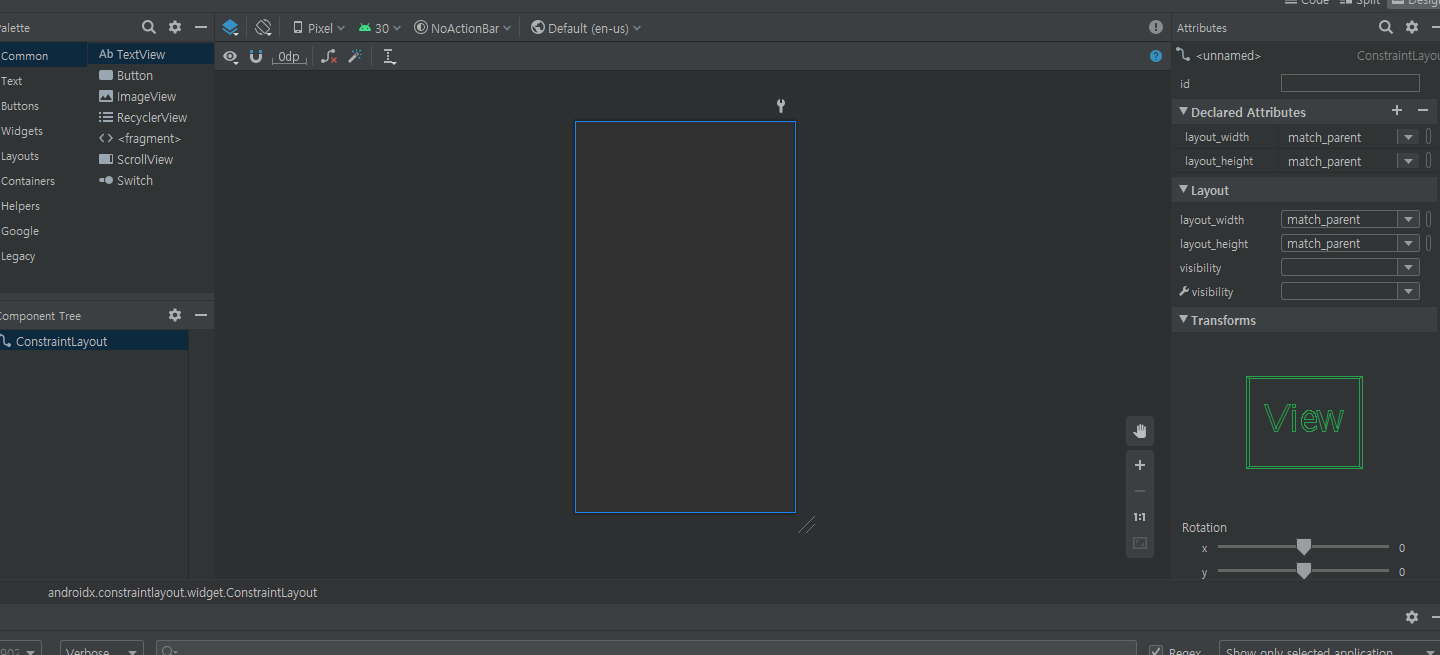This screenshot has height=655, width=1440.
Task: Zoom in with plus button
Action: 1139,465
